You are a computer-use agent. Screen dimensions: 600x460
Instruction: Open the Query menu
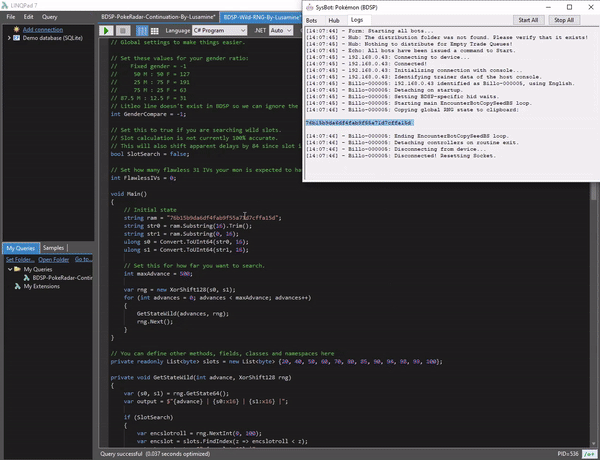pos(49,17)
